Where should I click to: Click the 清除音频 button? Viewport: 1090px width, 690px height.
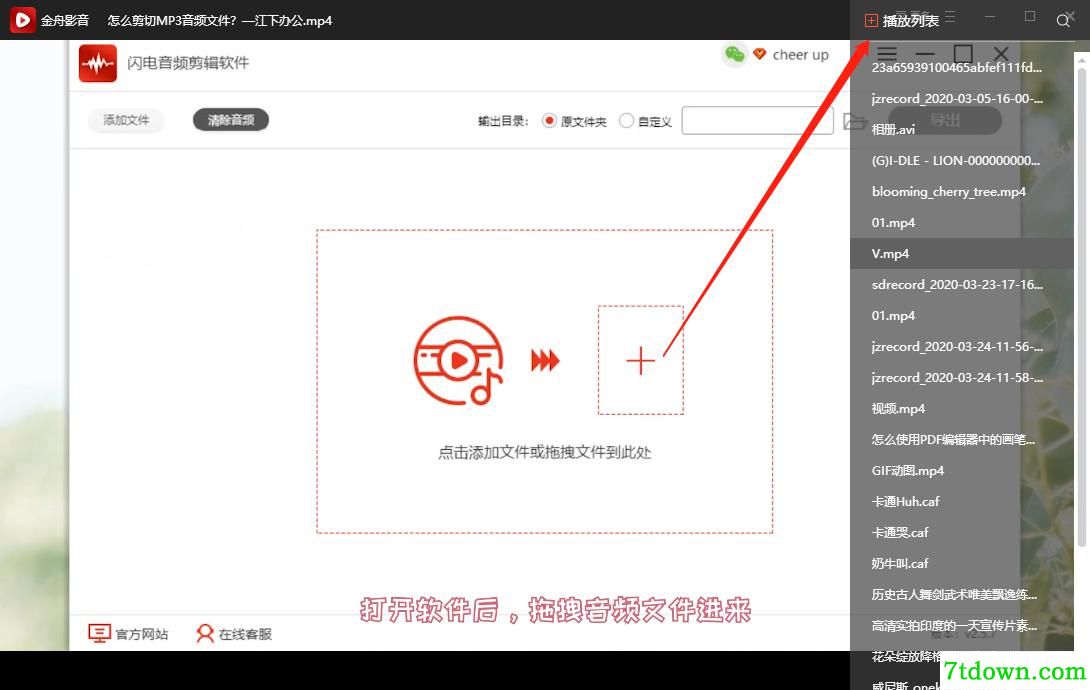(231, 120)
